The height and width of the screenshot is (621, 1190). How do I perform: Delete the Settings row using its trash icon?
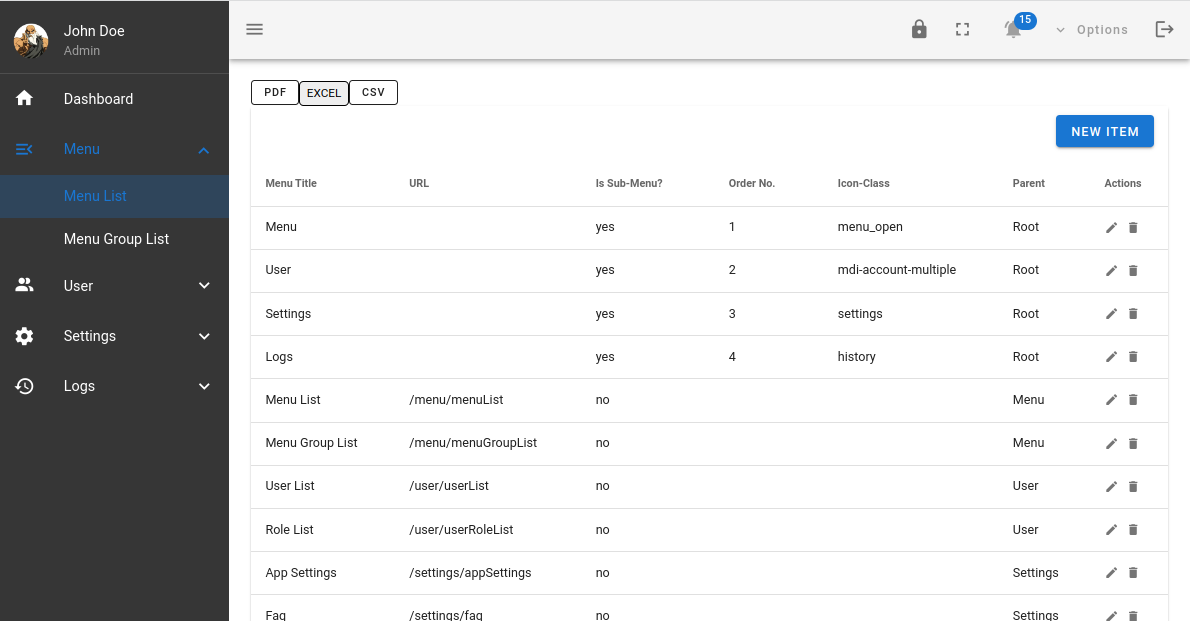tap(1133, 313)
